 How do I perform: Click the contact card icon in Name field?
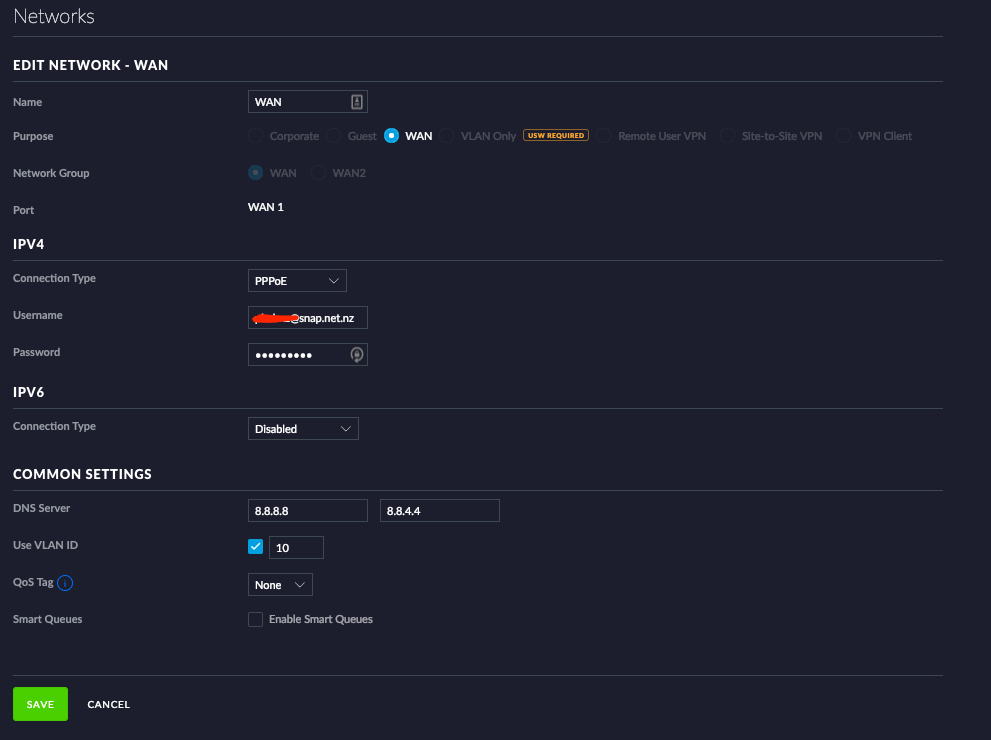(x=356, y=102)
